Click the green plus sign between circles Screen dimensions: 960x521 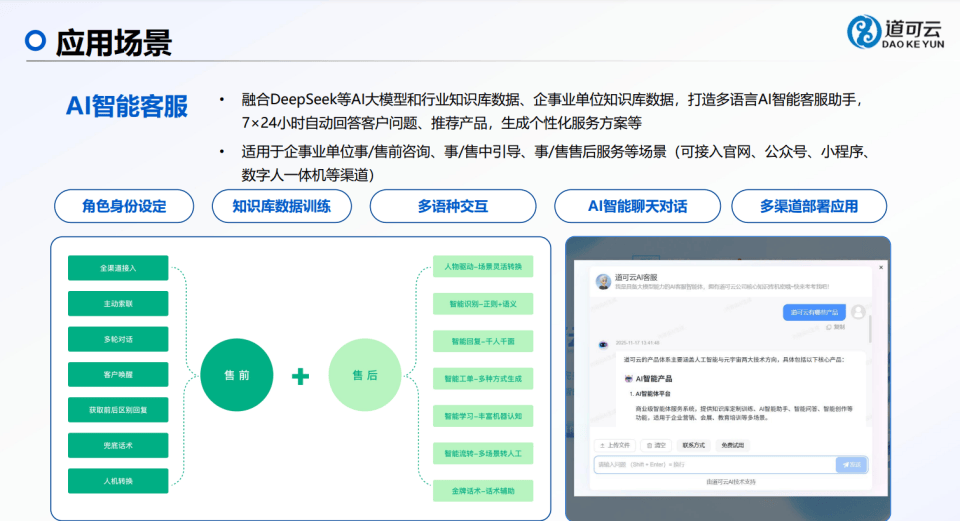[300, 376]
